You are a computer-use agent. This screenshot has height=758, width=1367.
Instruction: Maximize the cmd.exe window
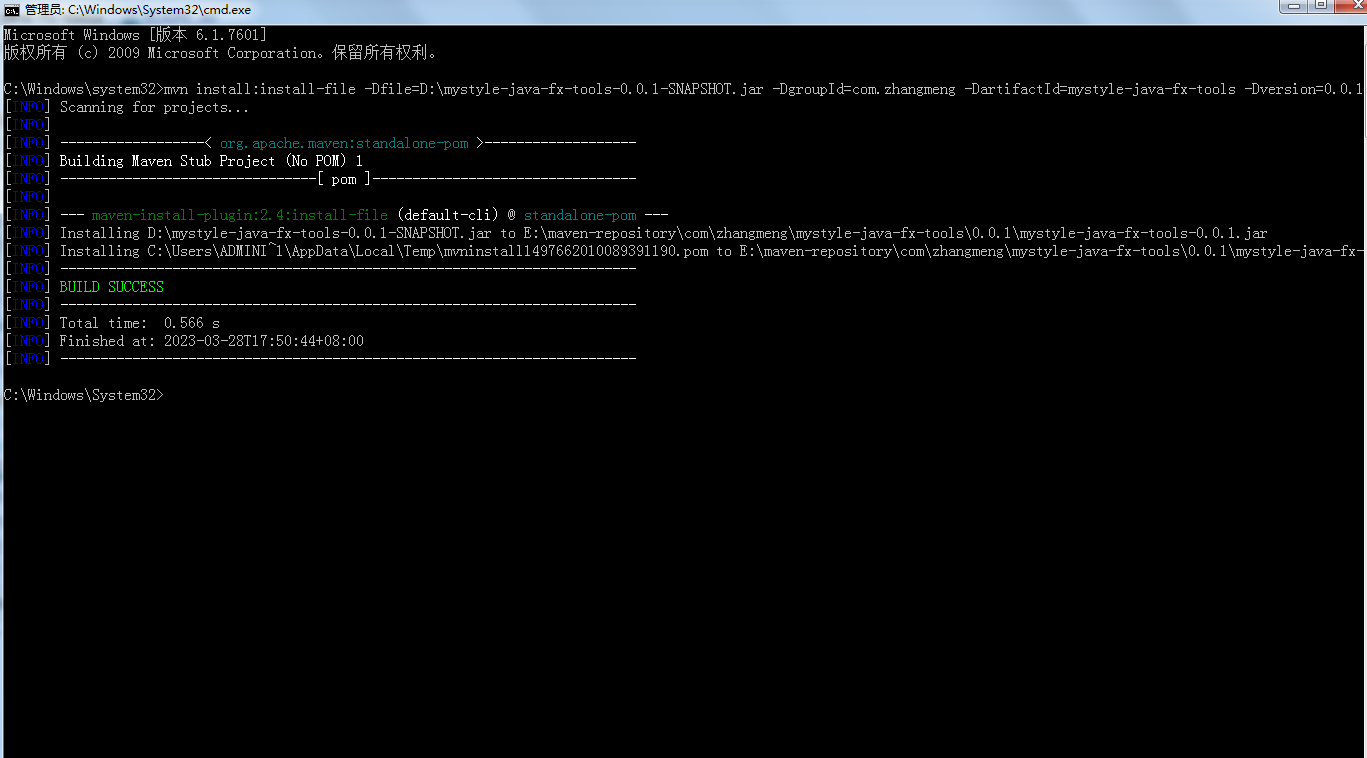1321,6
